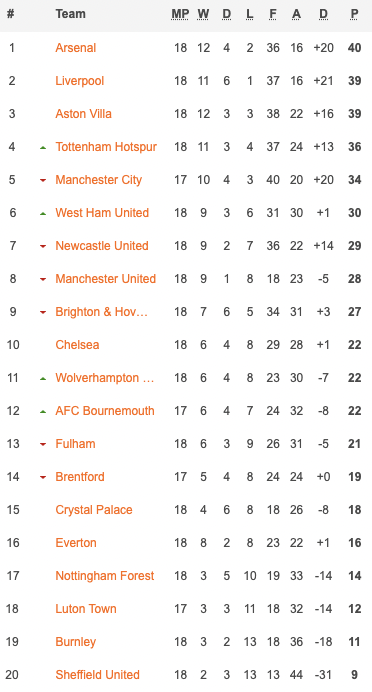
Task: Open the Crystal Palace team link
Action: point(94,510)
